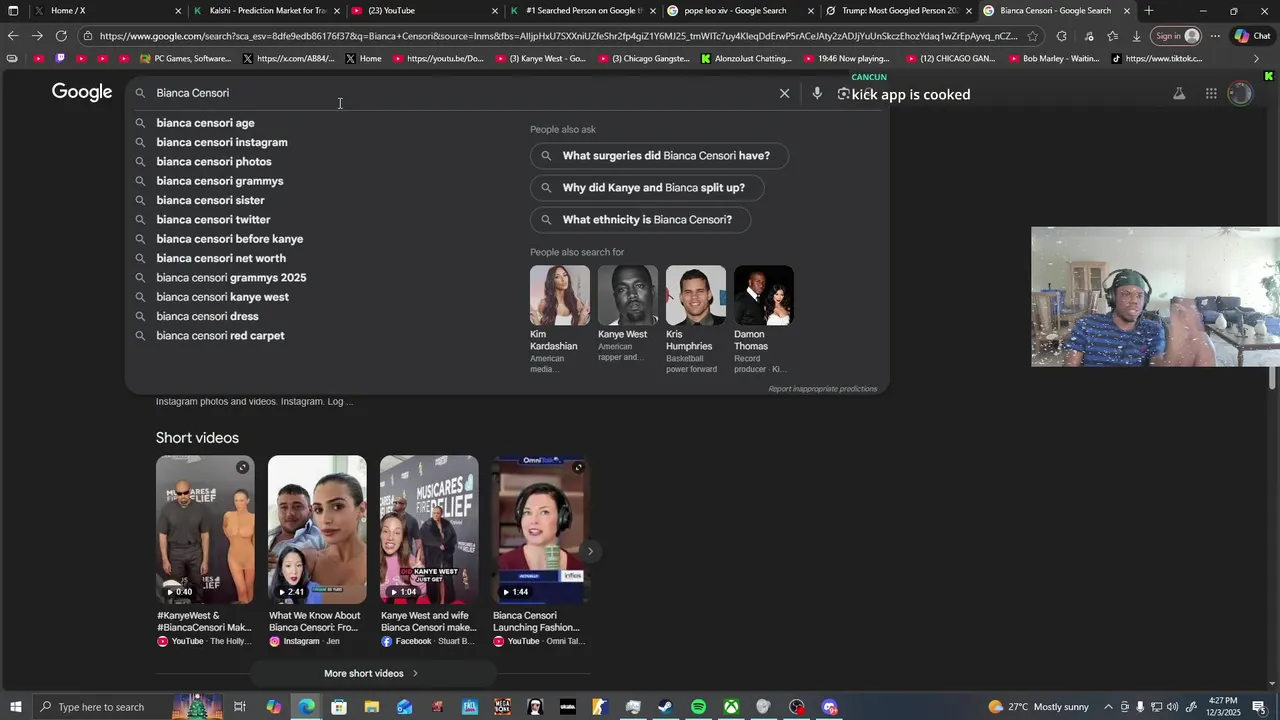
Task: Open Kanye West related search
Action: tap(627, 314)
